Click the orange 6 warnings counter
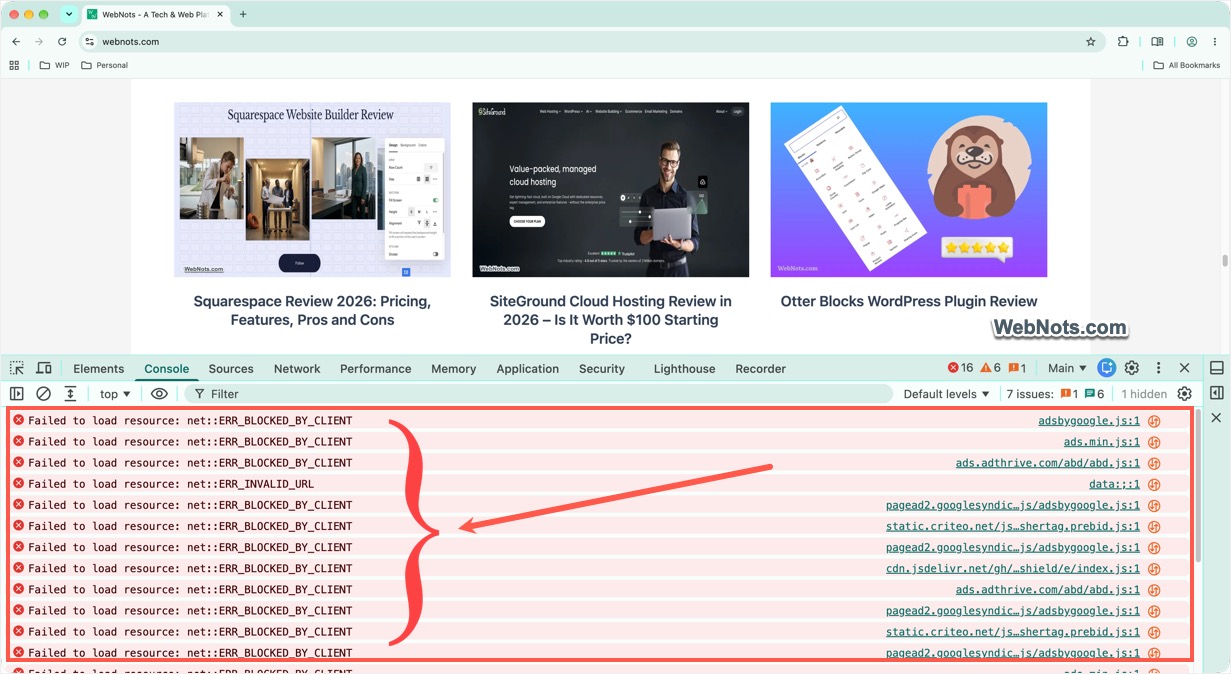This screenshot has height=674, width=1231. 990,368
